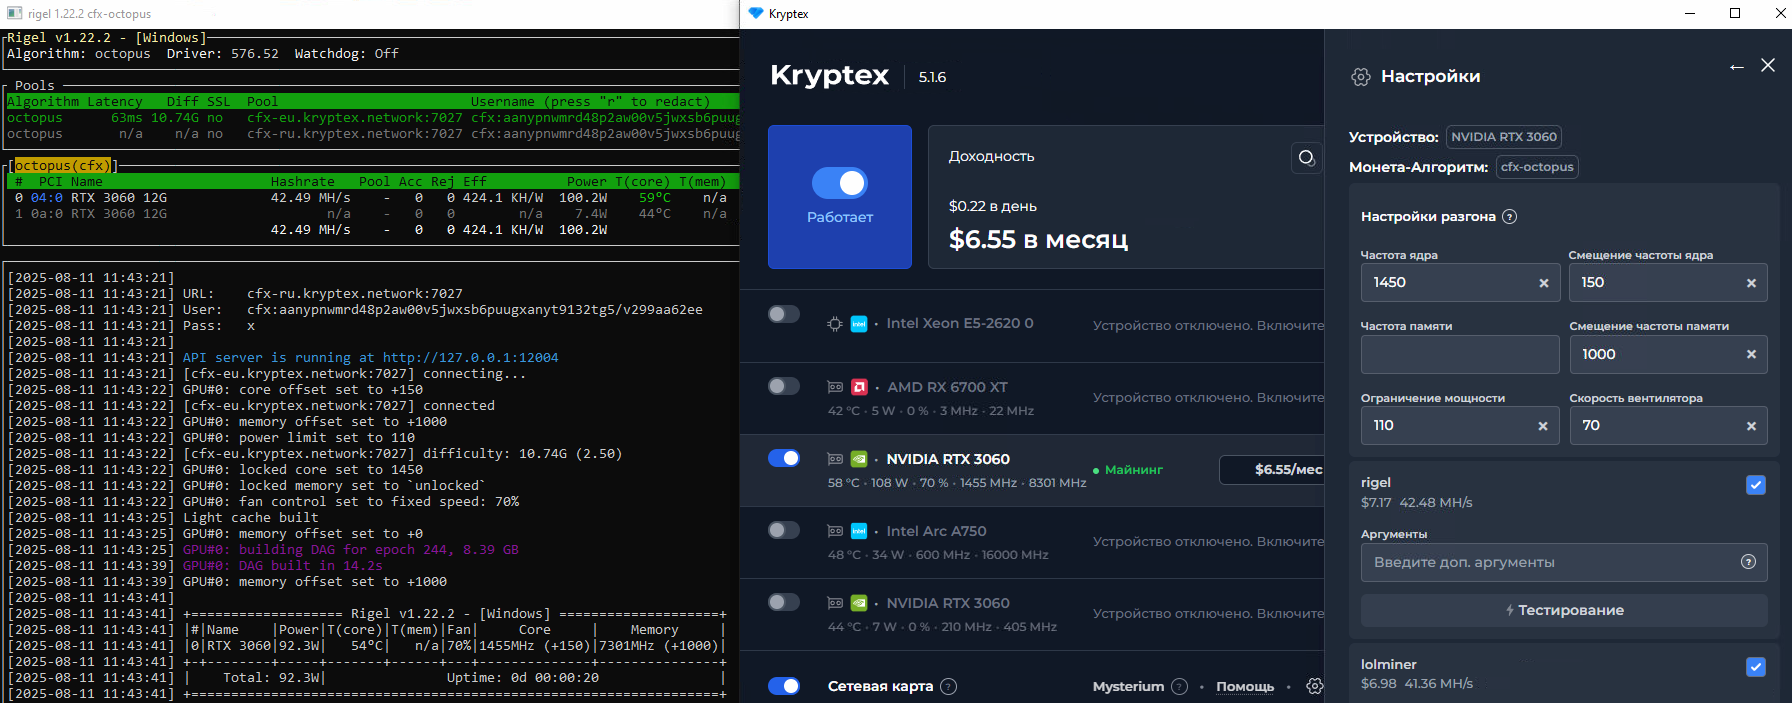1792x703 pixels.
Task: Enable the Intel Arc A750 device toggle
Action: point(784,530)
